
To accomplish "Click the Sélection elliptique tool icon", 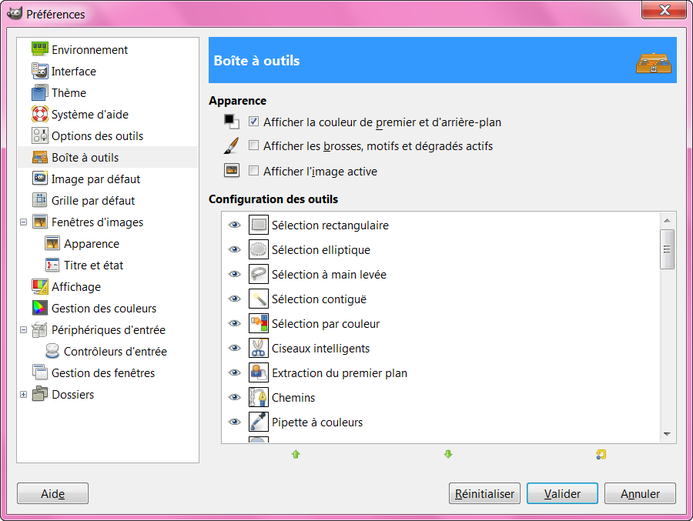I will pos(259,250).
